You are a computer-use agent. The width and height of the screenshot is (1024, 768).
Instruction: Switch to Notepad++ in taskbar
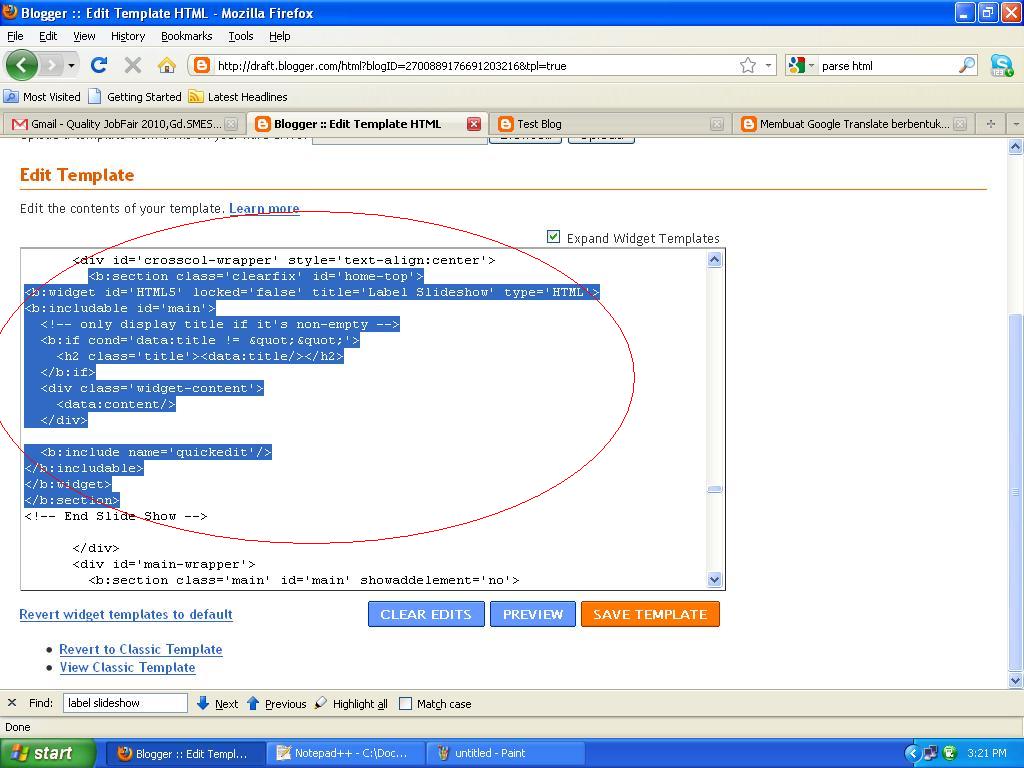pyautogui.click(x=345, y=754)
